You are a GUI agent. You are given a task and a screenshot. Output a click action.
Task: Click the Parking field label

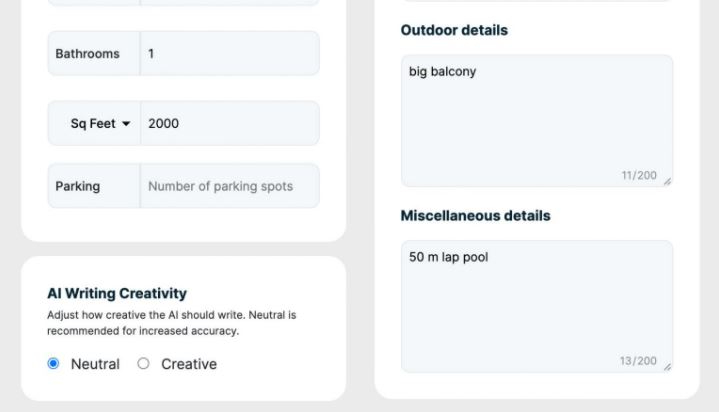pyautogui.click(x=78, y=186)
